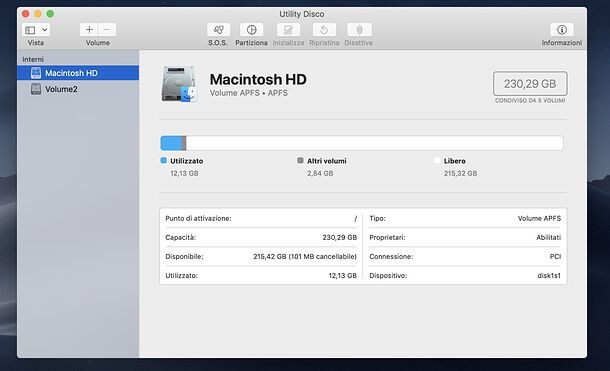
Task: Click the Inizializza erase icon
Action: (288, 30)
